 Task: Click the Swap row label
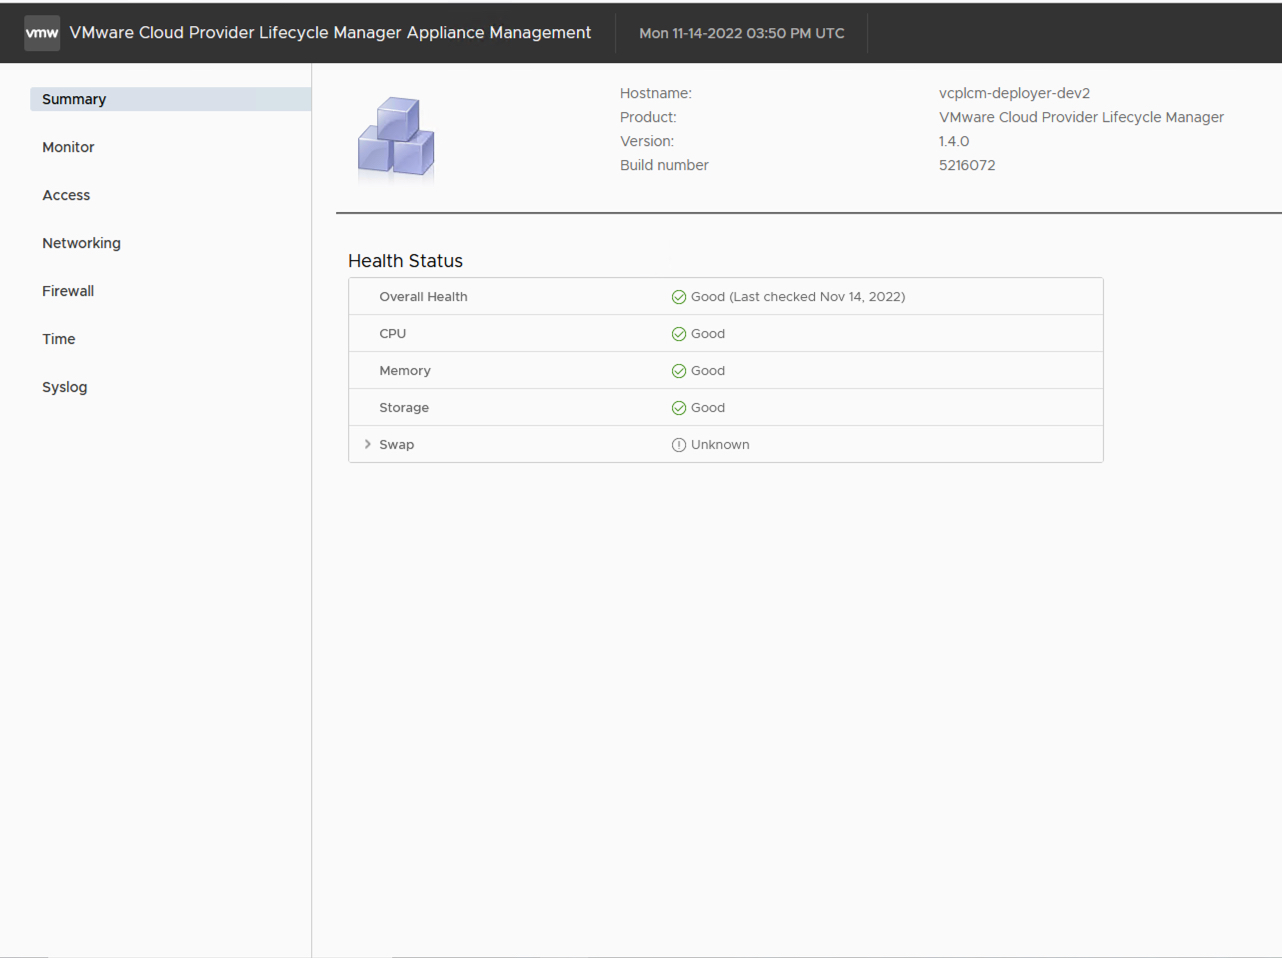[396, 445]
